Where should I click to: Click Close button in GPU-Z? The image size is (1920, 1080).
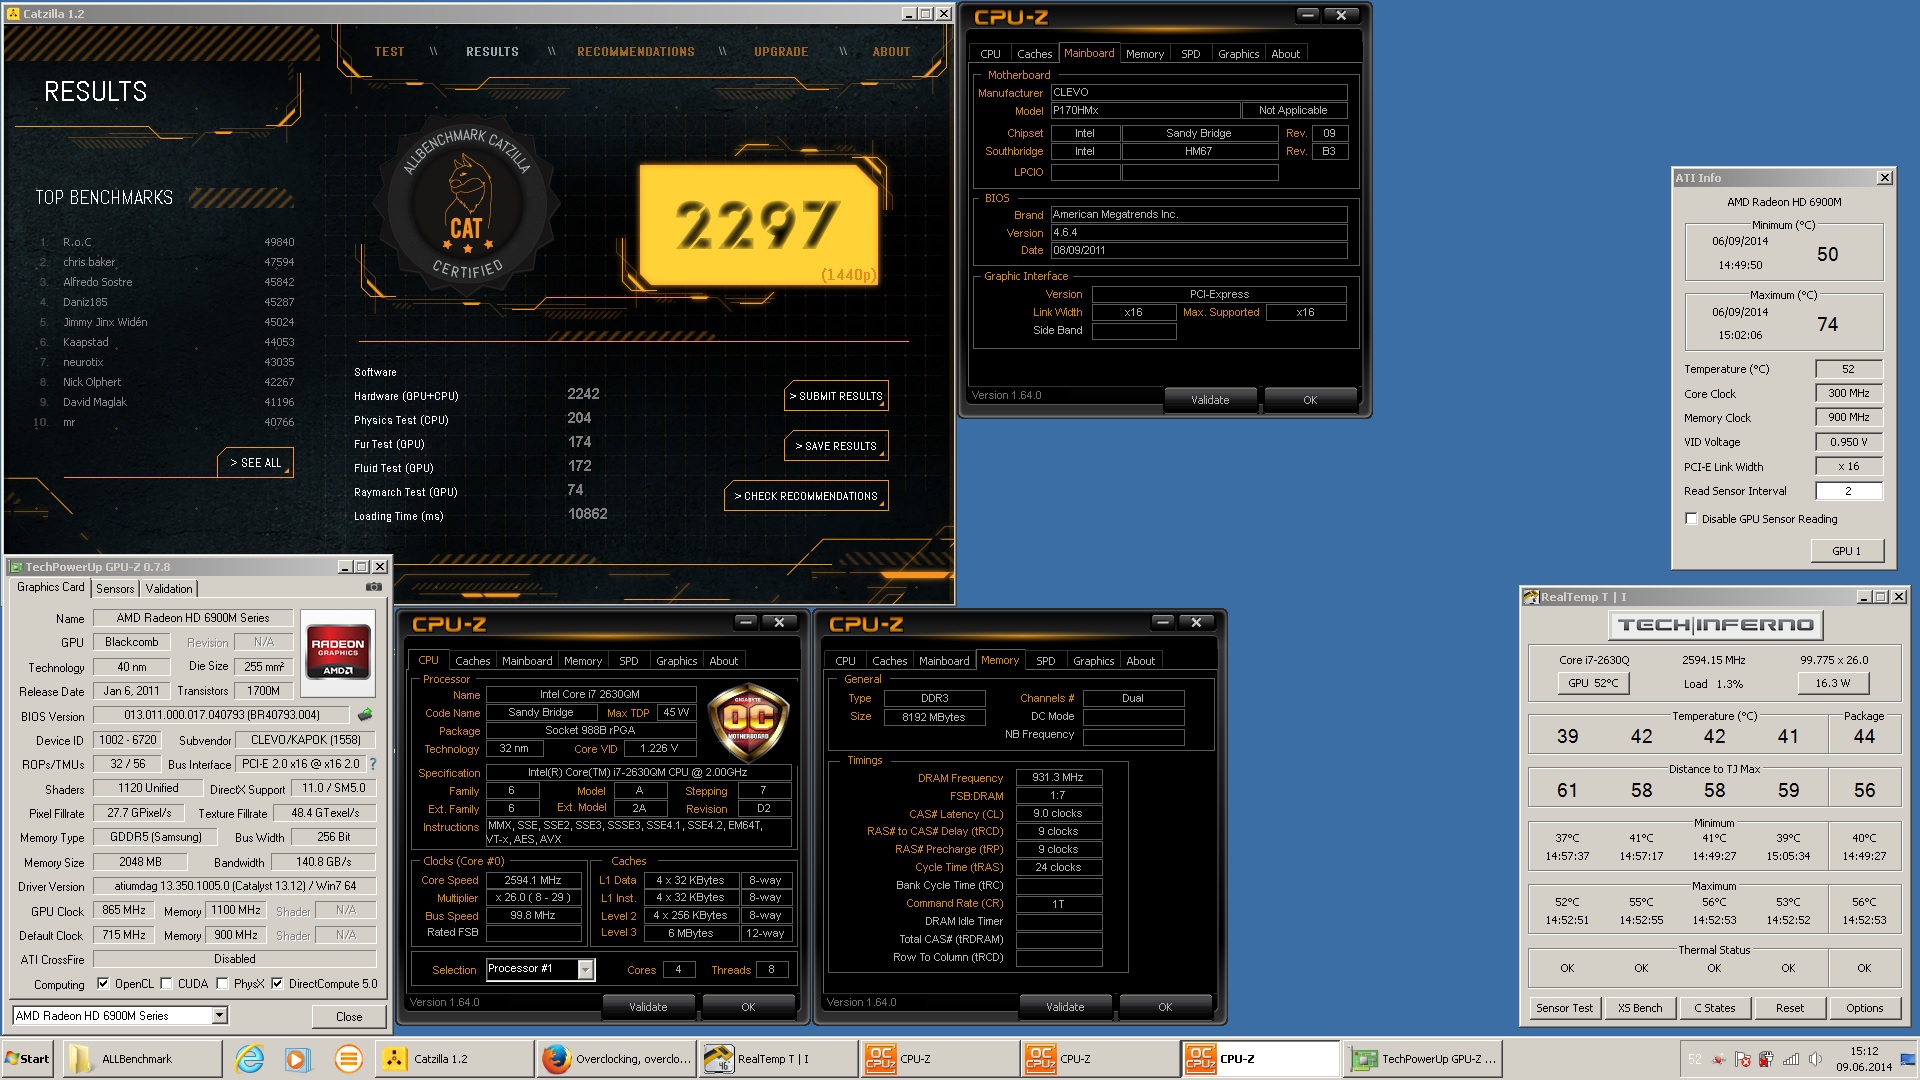(x=348, y=1016)
